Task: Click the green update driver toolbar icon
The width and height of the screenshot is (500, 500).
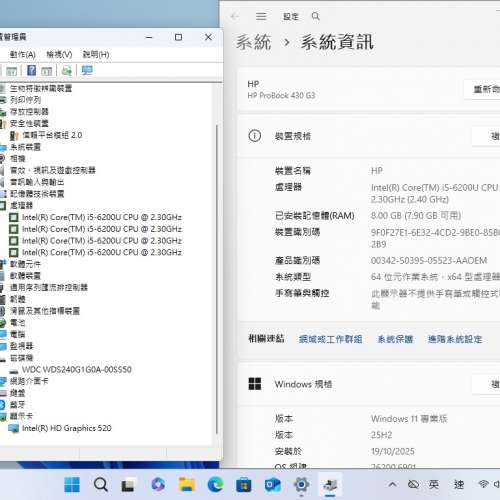Action: tap(67, 71)
